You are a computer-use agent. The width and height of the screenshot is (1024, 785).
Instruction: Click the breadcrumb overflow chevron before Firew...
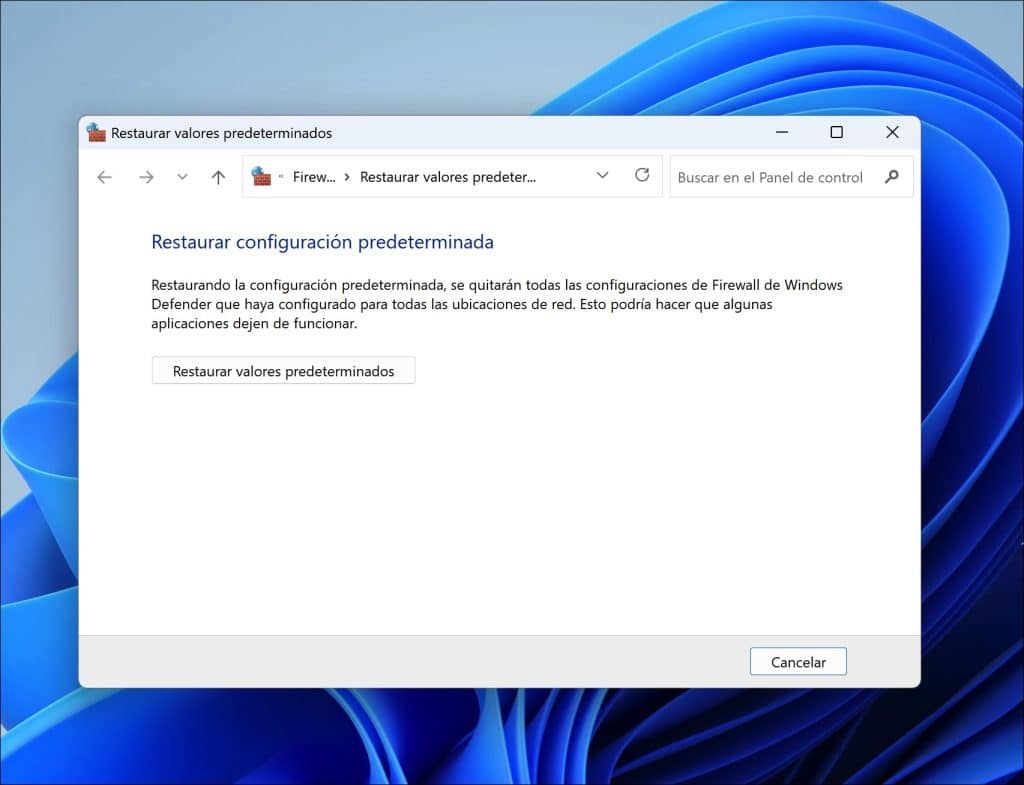point(281,176)
